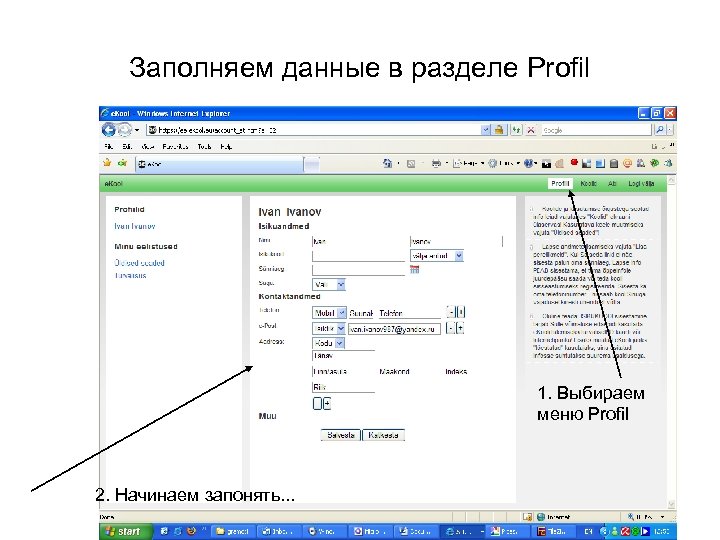Image resolution: width=720 pixels, height=540 pixels.
Task: Open the Kodu address type dropdown
Action: (328, 343)
